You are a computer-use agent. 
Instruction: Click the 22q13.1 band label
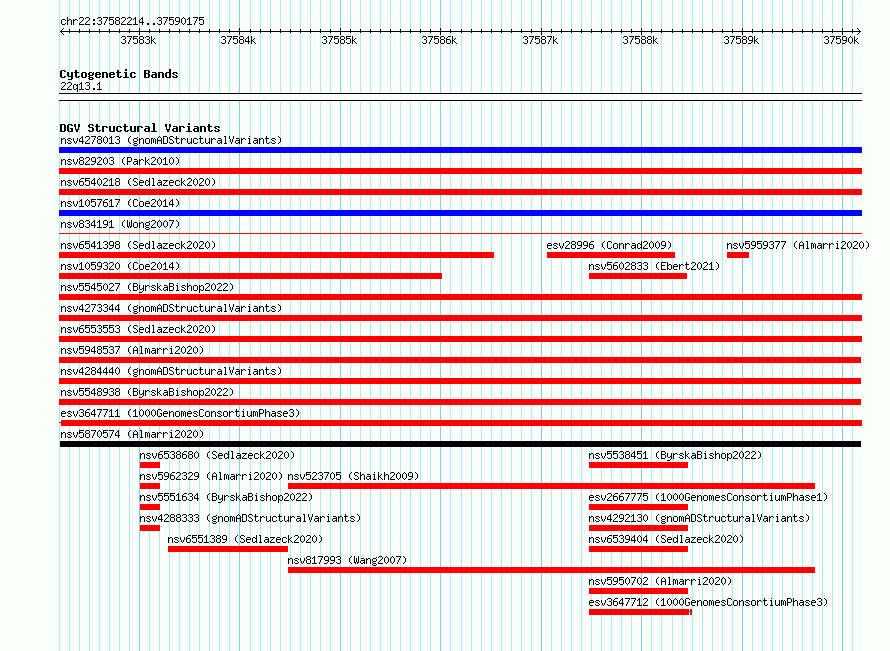click(81, 86)
